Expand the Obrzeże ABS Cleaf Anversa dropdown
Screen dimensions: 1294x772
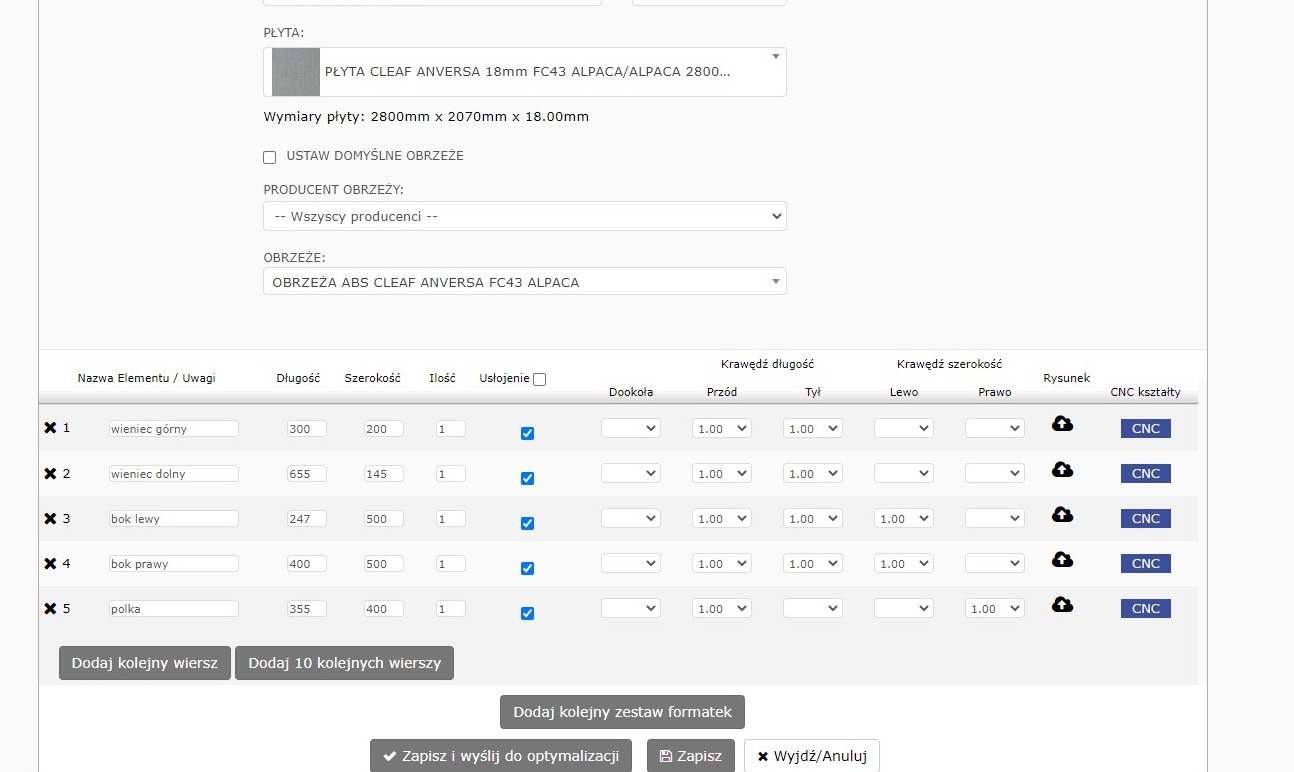(524, 282)
